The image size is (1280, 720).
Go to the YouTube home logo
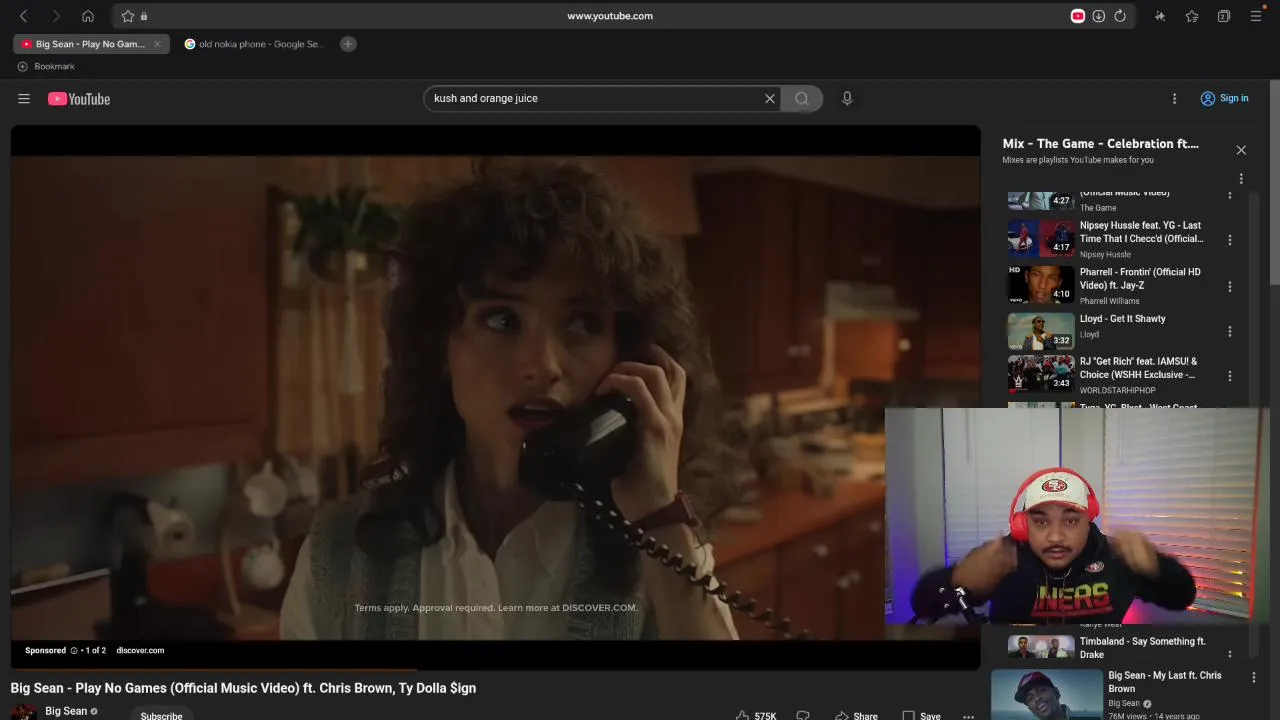(79, 99)
